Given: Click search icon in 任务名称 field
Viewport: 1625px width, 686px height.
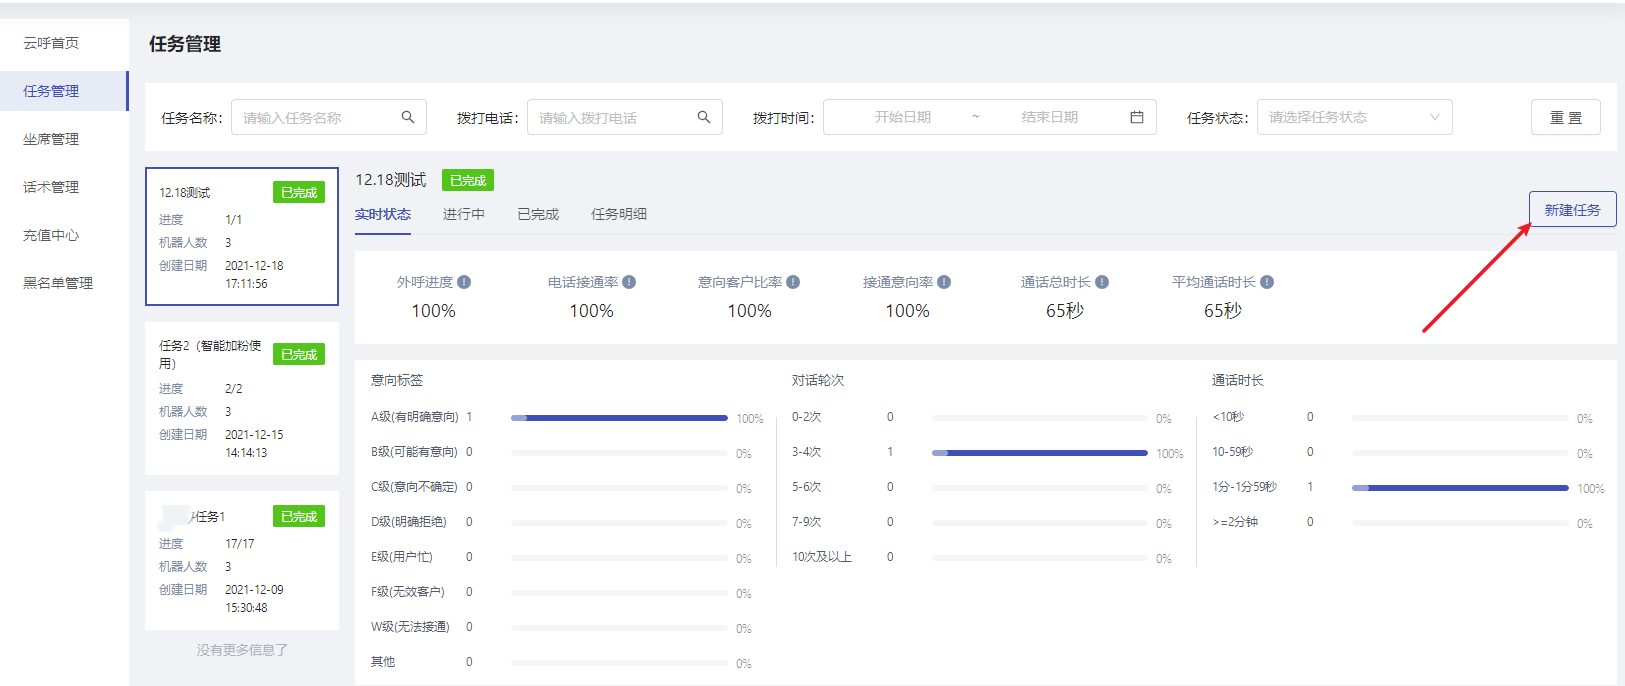Looking at the screenshot, I should [x=408, y=117].
